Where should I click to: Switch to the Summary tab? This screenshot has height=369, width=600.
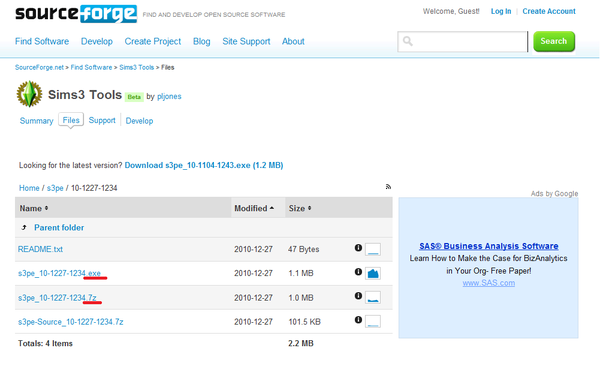pos(36,121)
